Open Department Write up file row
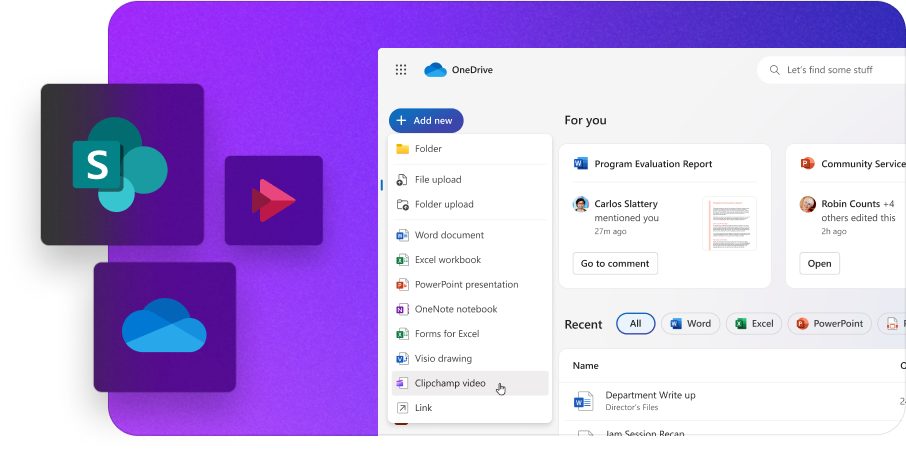906x453 pixels. point(732,401)
